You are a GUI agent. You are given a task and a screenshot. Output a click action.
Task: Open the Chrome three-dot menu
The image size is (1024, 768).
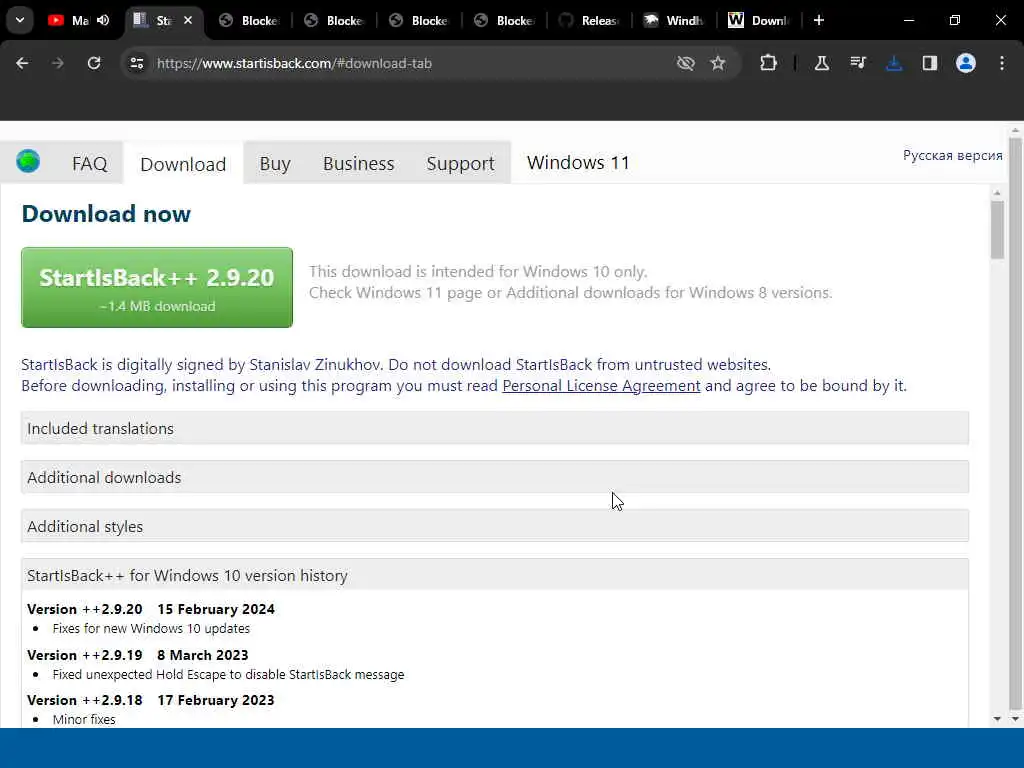[1002, 63]
